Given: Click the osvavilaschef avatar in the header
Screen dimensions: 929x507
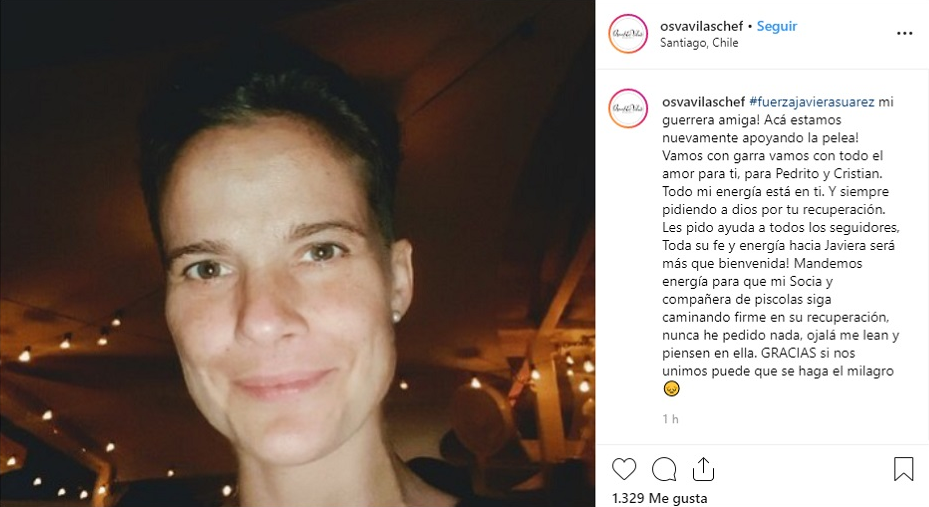Looking at the screenshot, I should click(628, 34).
